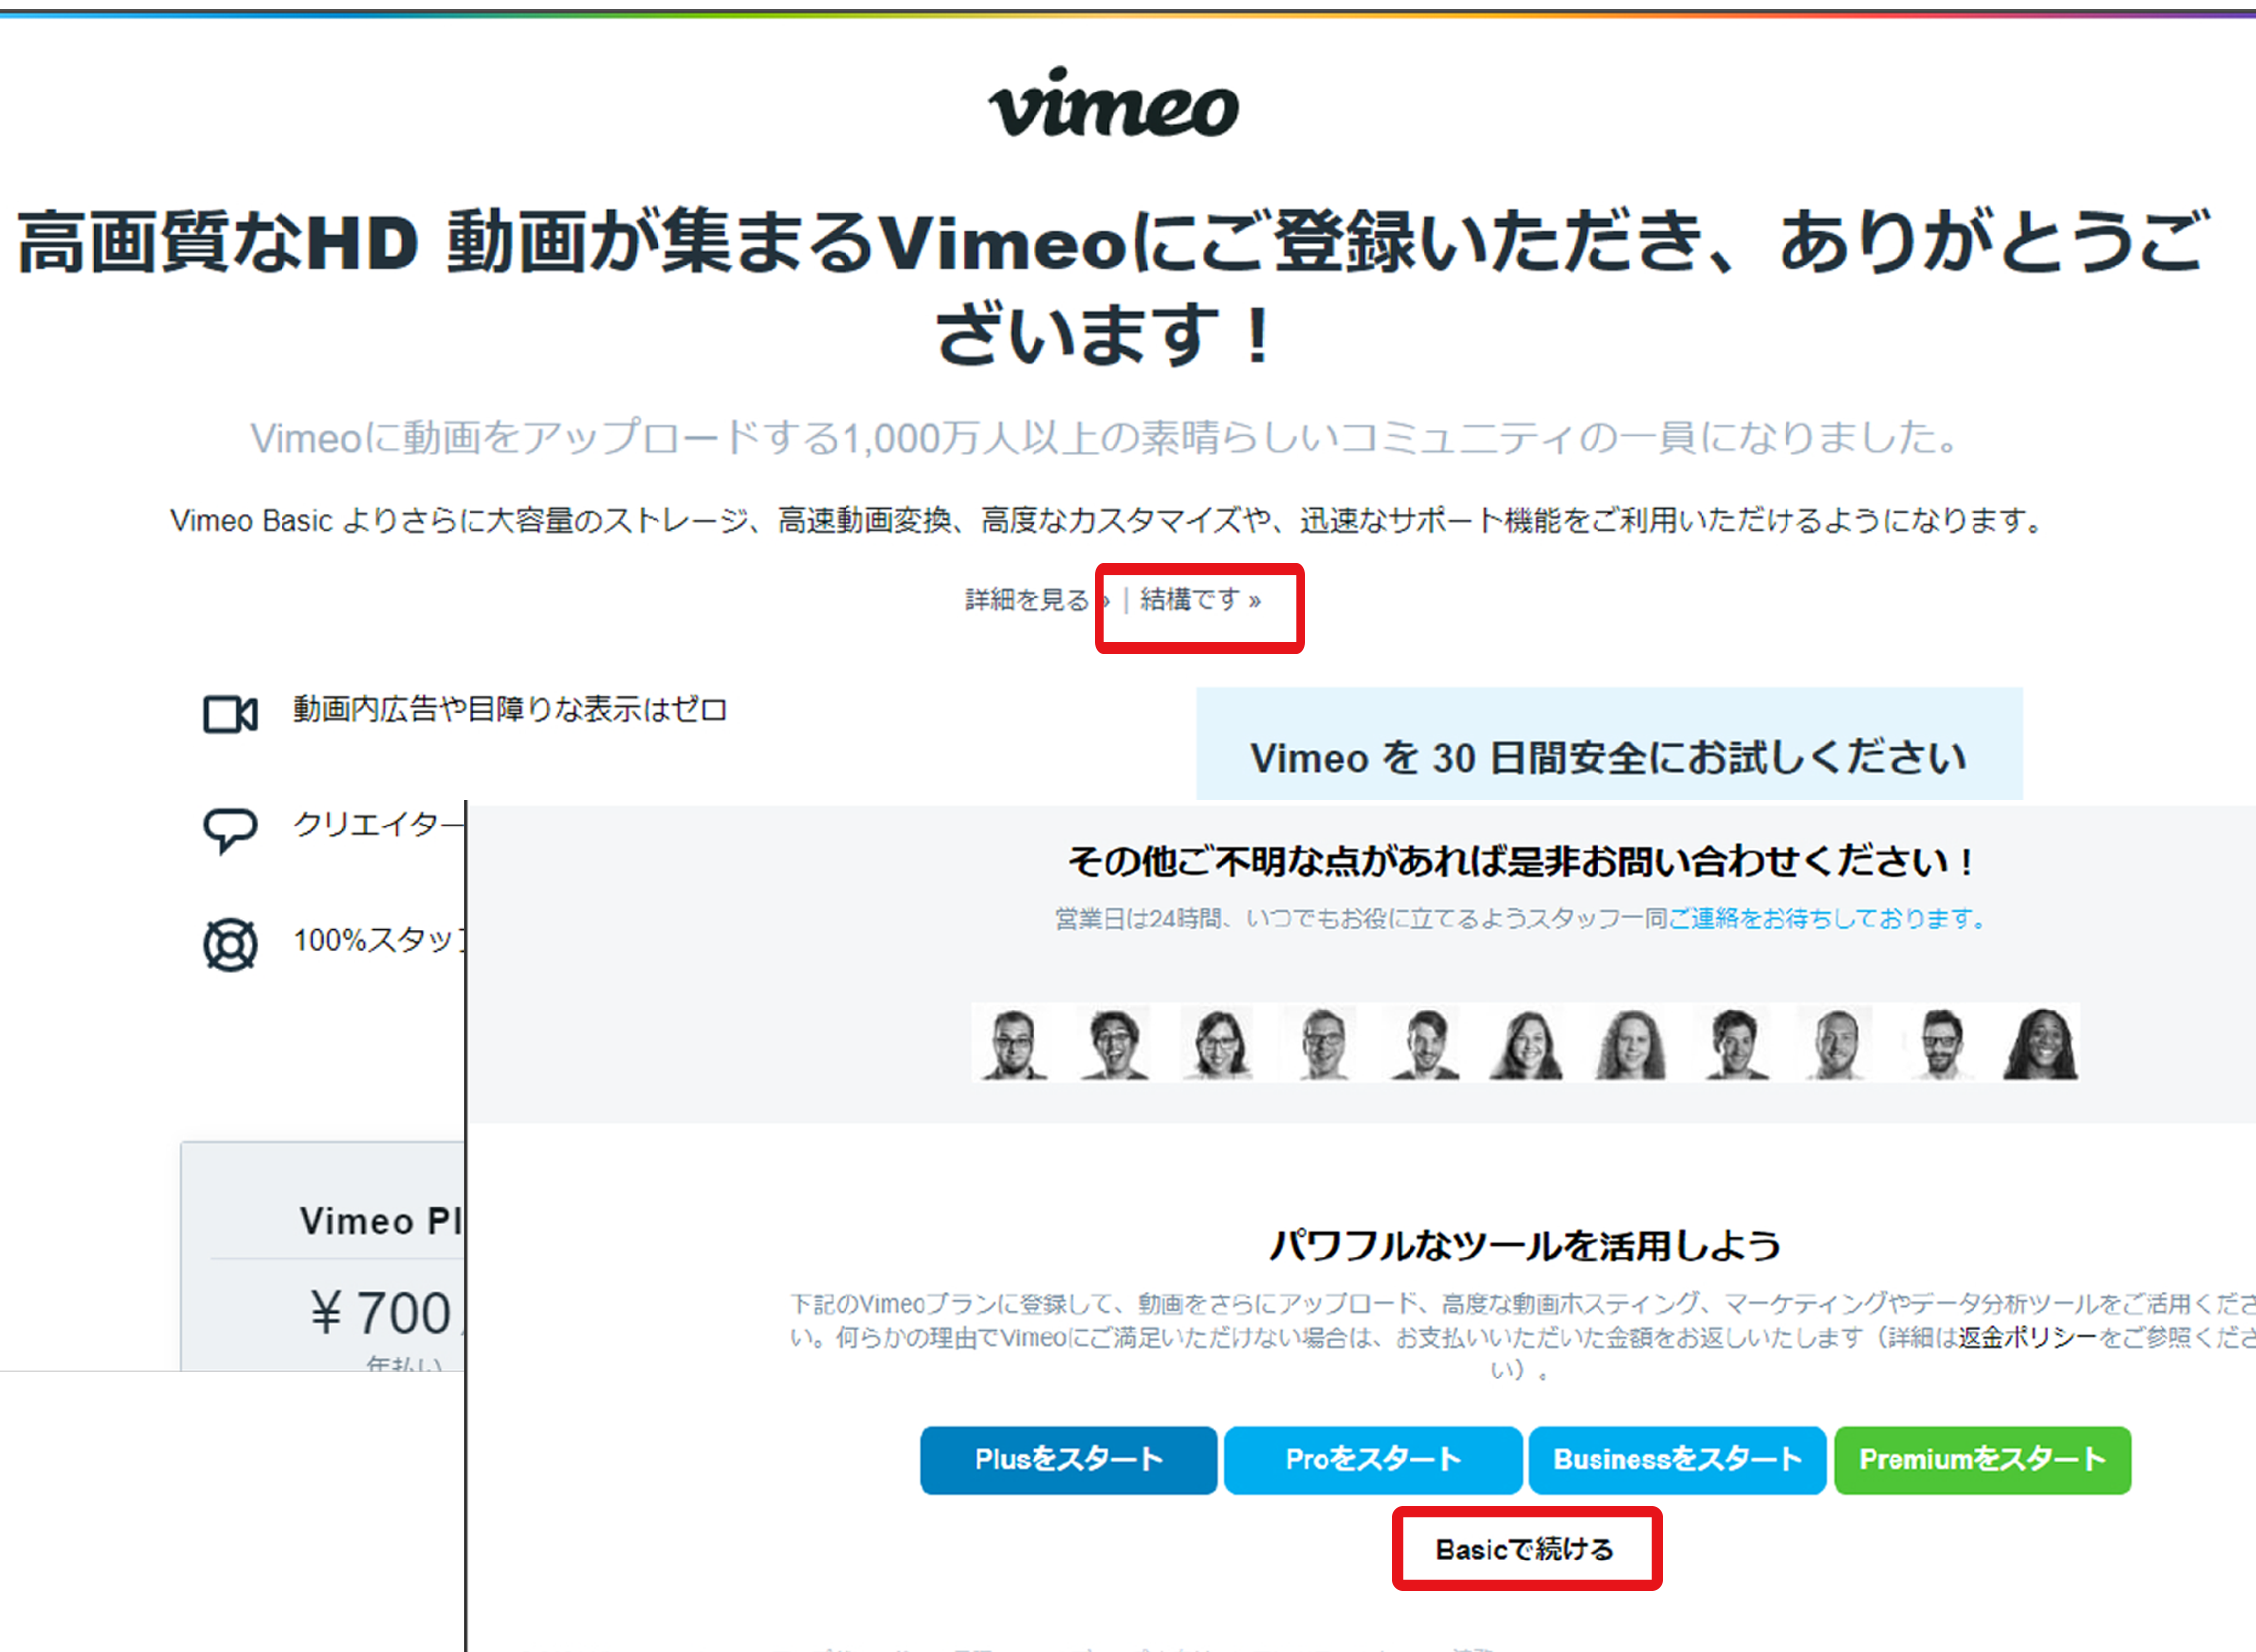
Task: Click the Businessをスタート button
Action: [x=1677, y=1459]
